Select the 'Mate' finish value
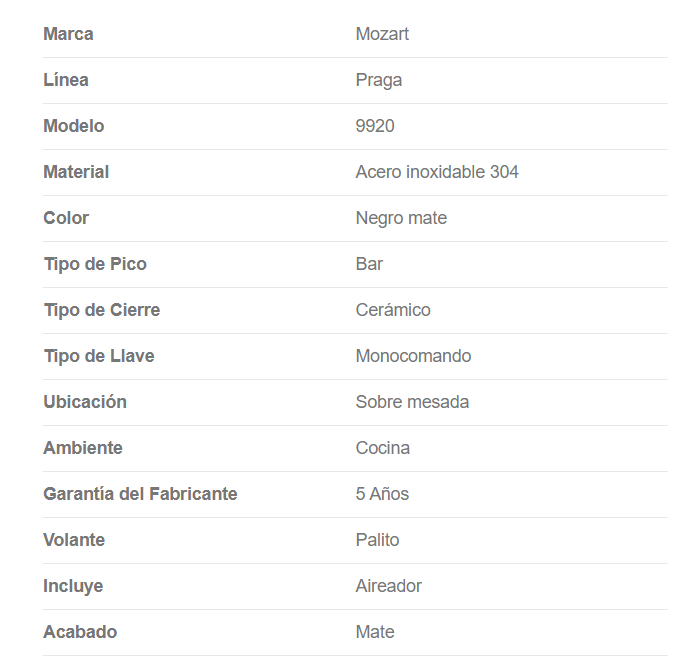693x672 pixels. (x=375, y=632)
